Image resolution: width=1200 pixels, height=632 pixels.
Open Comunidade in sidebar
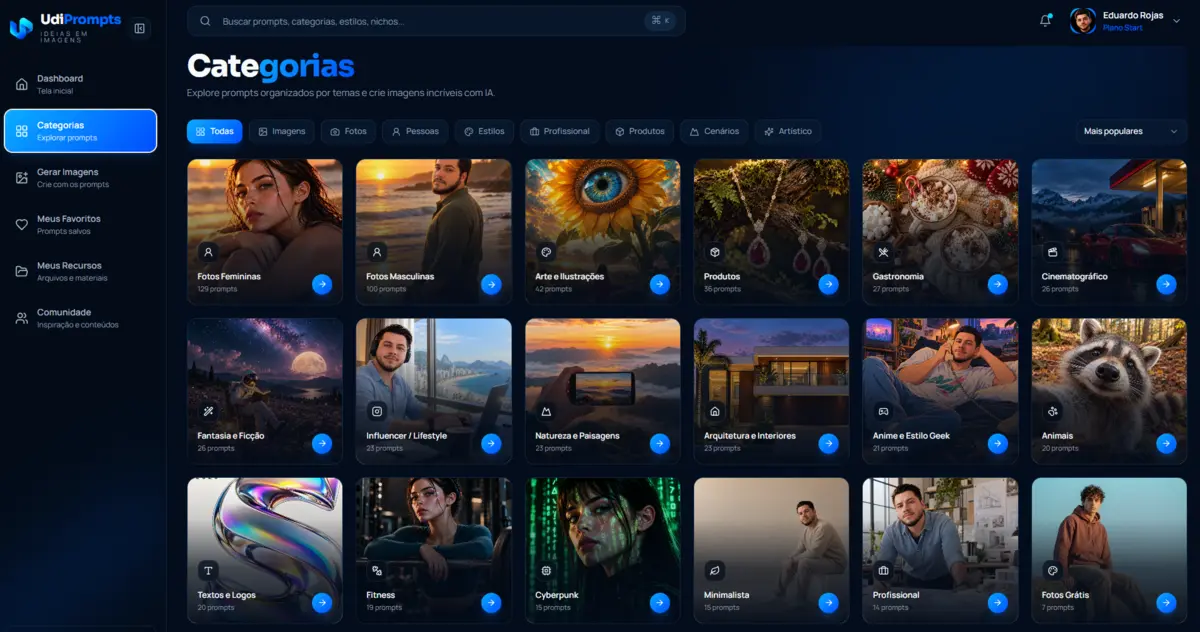(x=81, y=318)
